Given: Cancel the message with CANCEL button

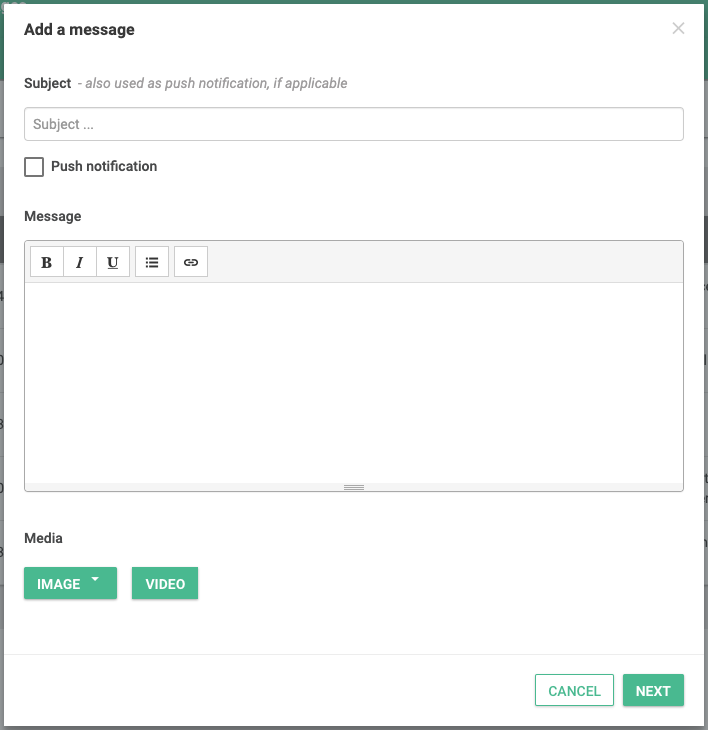Looking at the screenshot, I should click(x=574, y=690).
